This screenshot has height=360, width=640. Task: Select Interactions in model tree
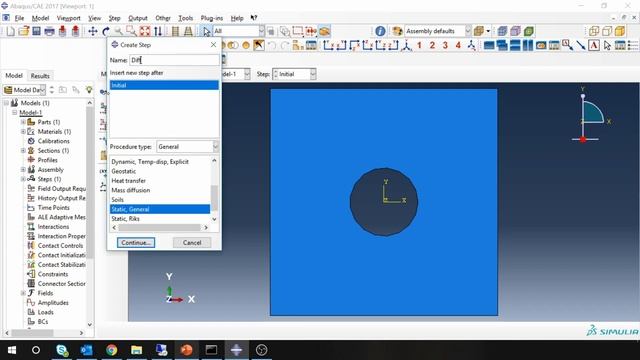pyautogui.click(x=53, y=227)
